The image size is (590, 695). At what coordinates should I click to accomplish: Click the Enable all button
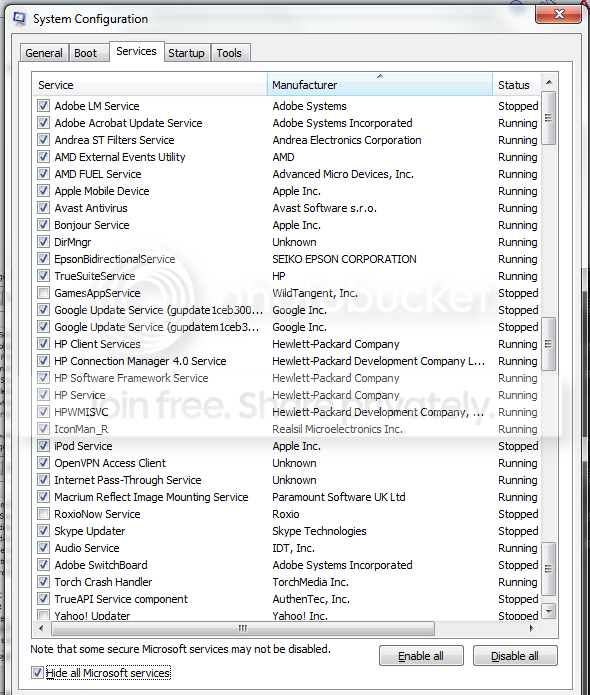click(421, 656)
